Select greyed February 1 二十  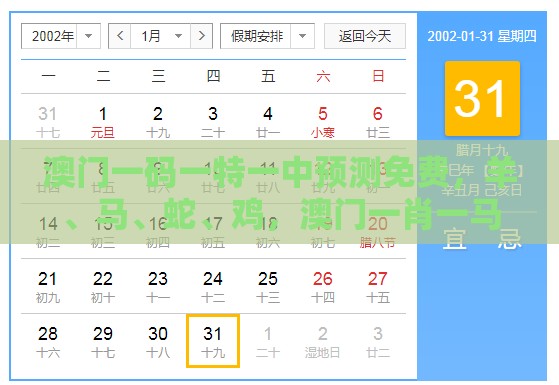coord(268,342)
